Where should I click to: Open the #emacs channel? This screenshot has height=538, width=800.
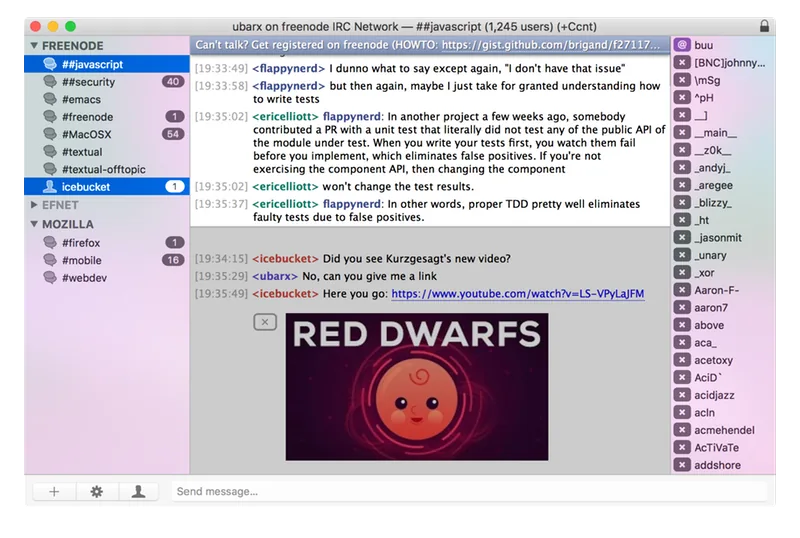107,99
